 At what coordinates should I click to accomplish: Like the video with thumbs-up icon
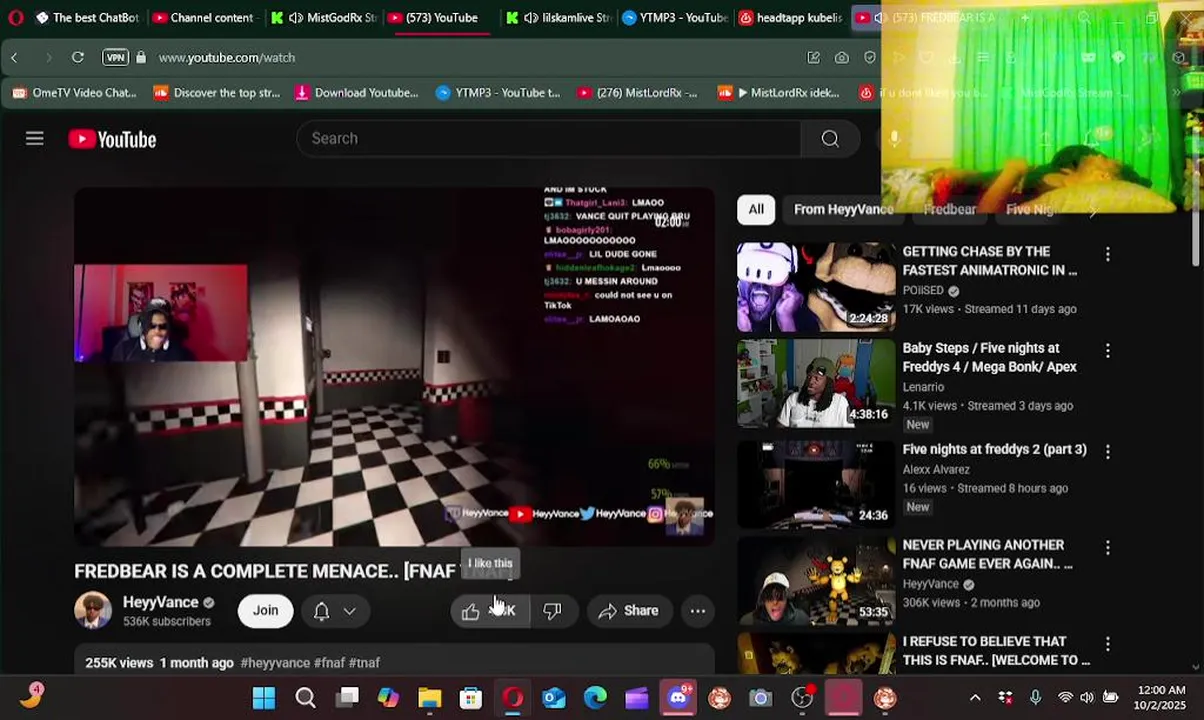[471, 611]
